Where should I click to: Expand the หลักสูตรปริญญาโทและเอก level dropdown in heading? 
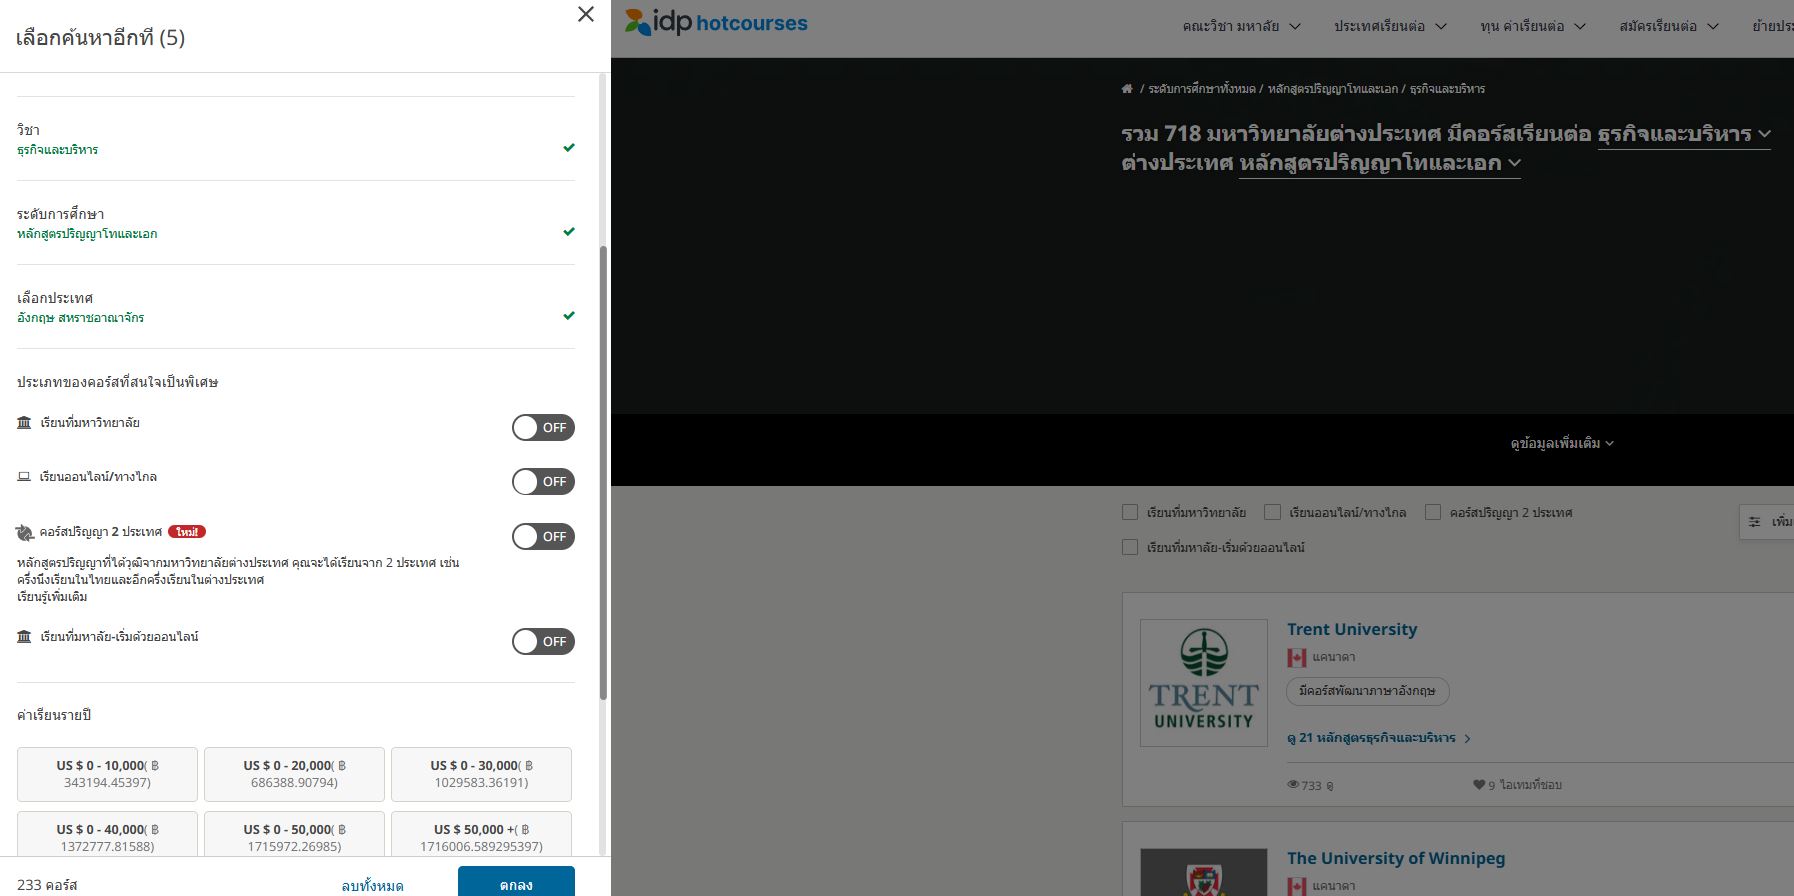[x=1380, y=163]
